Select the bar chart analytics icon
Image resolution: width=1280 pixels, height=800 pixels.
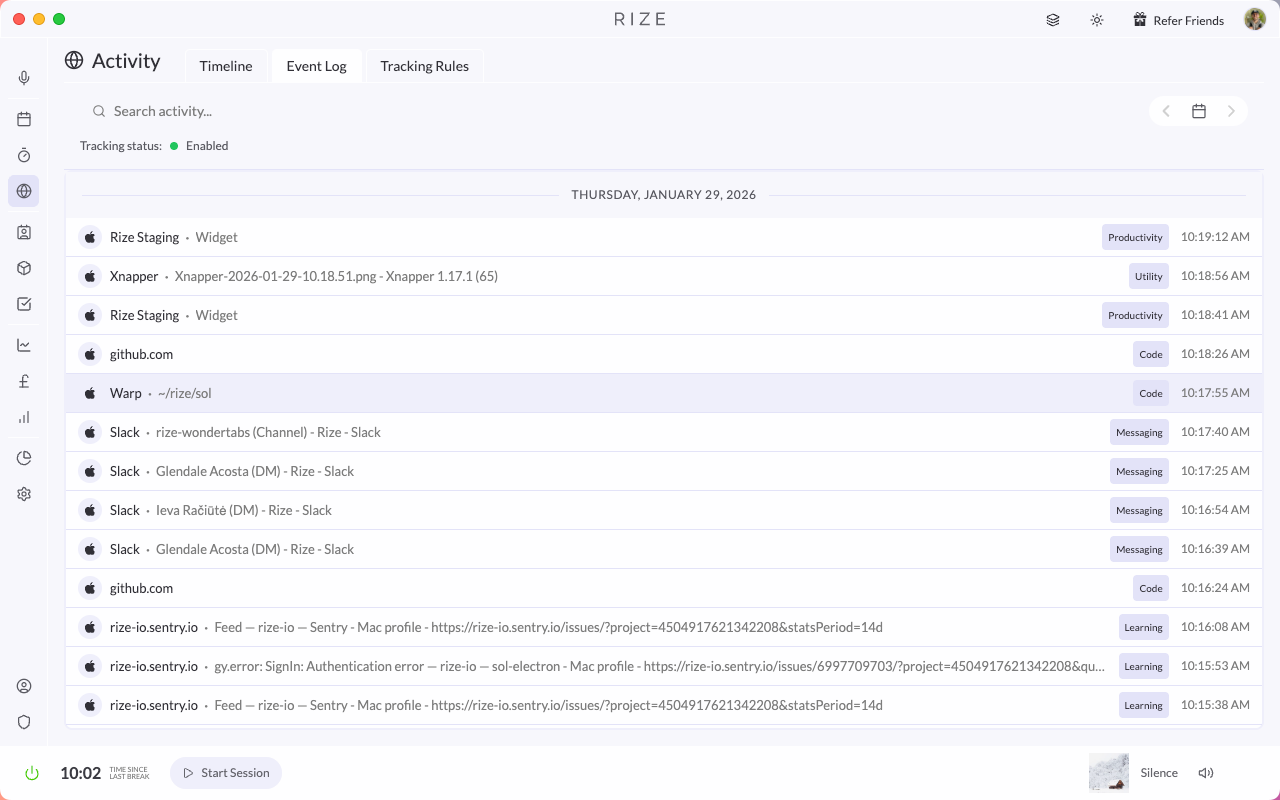tap(24, 417)
